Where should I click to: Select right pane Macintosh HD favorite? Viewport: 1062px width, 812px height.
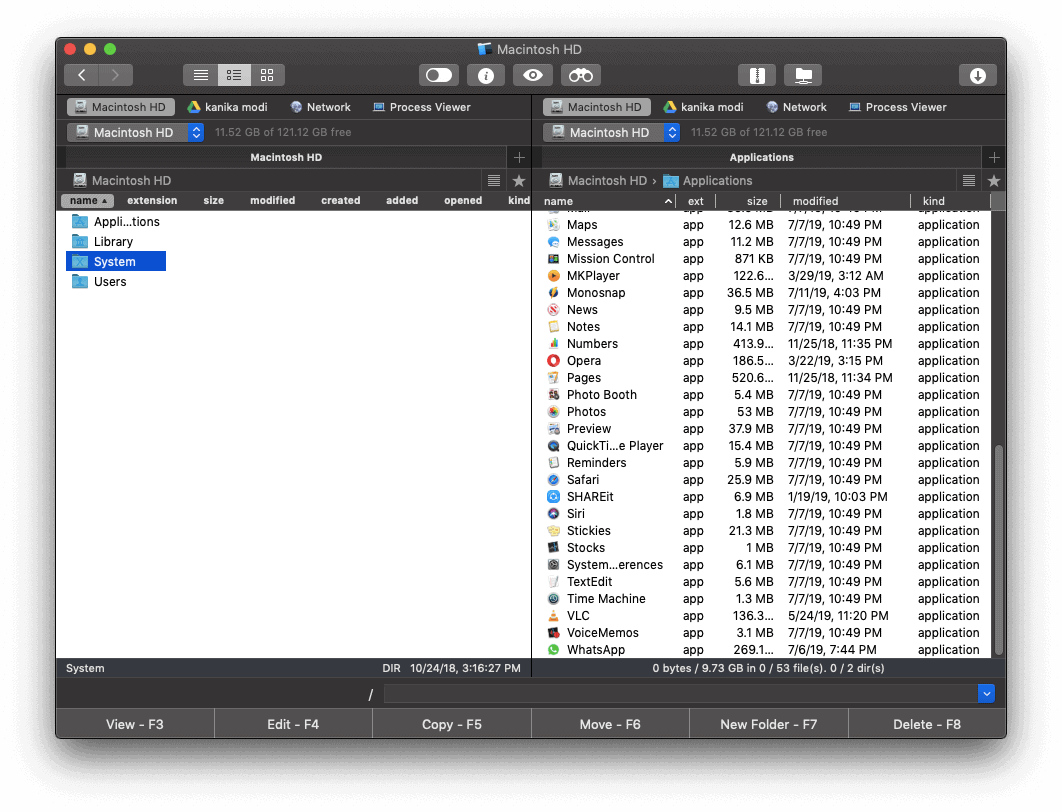pyautogui.click(x=597, y=107)
